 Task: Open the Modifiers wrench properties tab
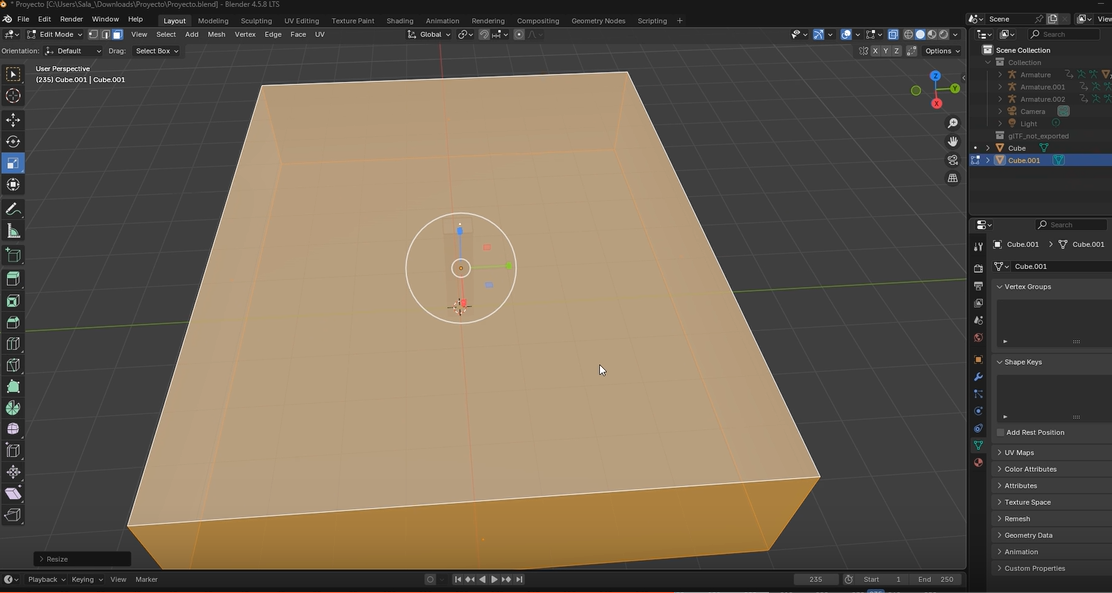[978, 377]
